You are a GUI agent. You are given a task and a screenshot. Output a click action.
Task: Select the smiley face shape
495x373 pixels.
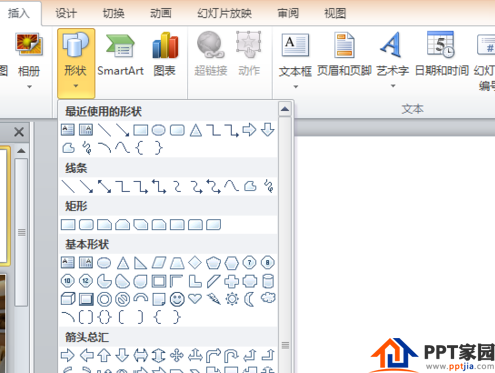177,299
